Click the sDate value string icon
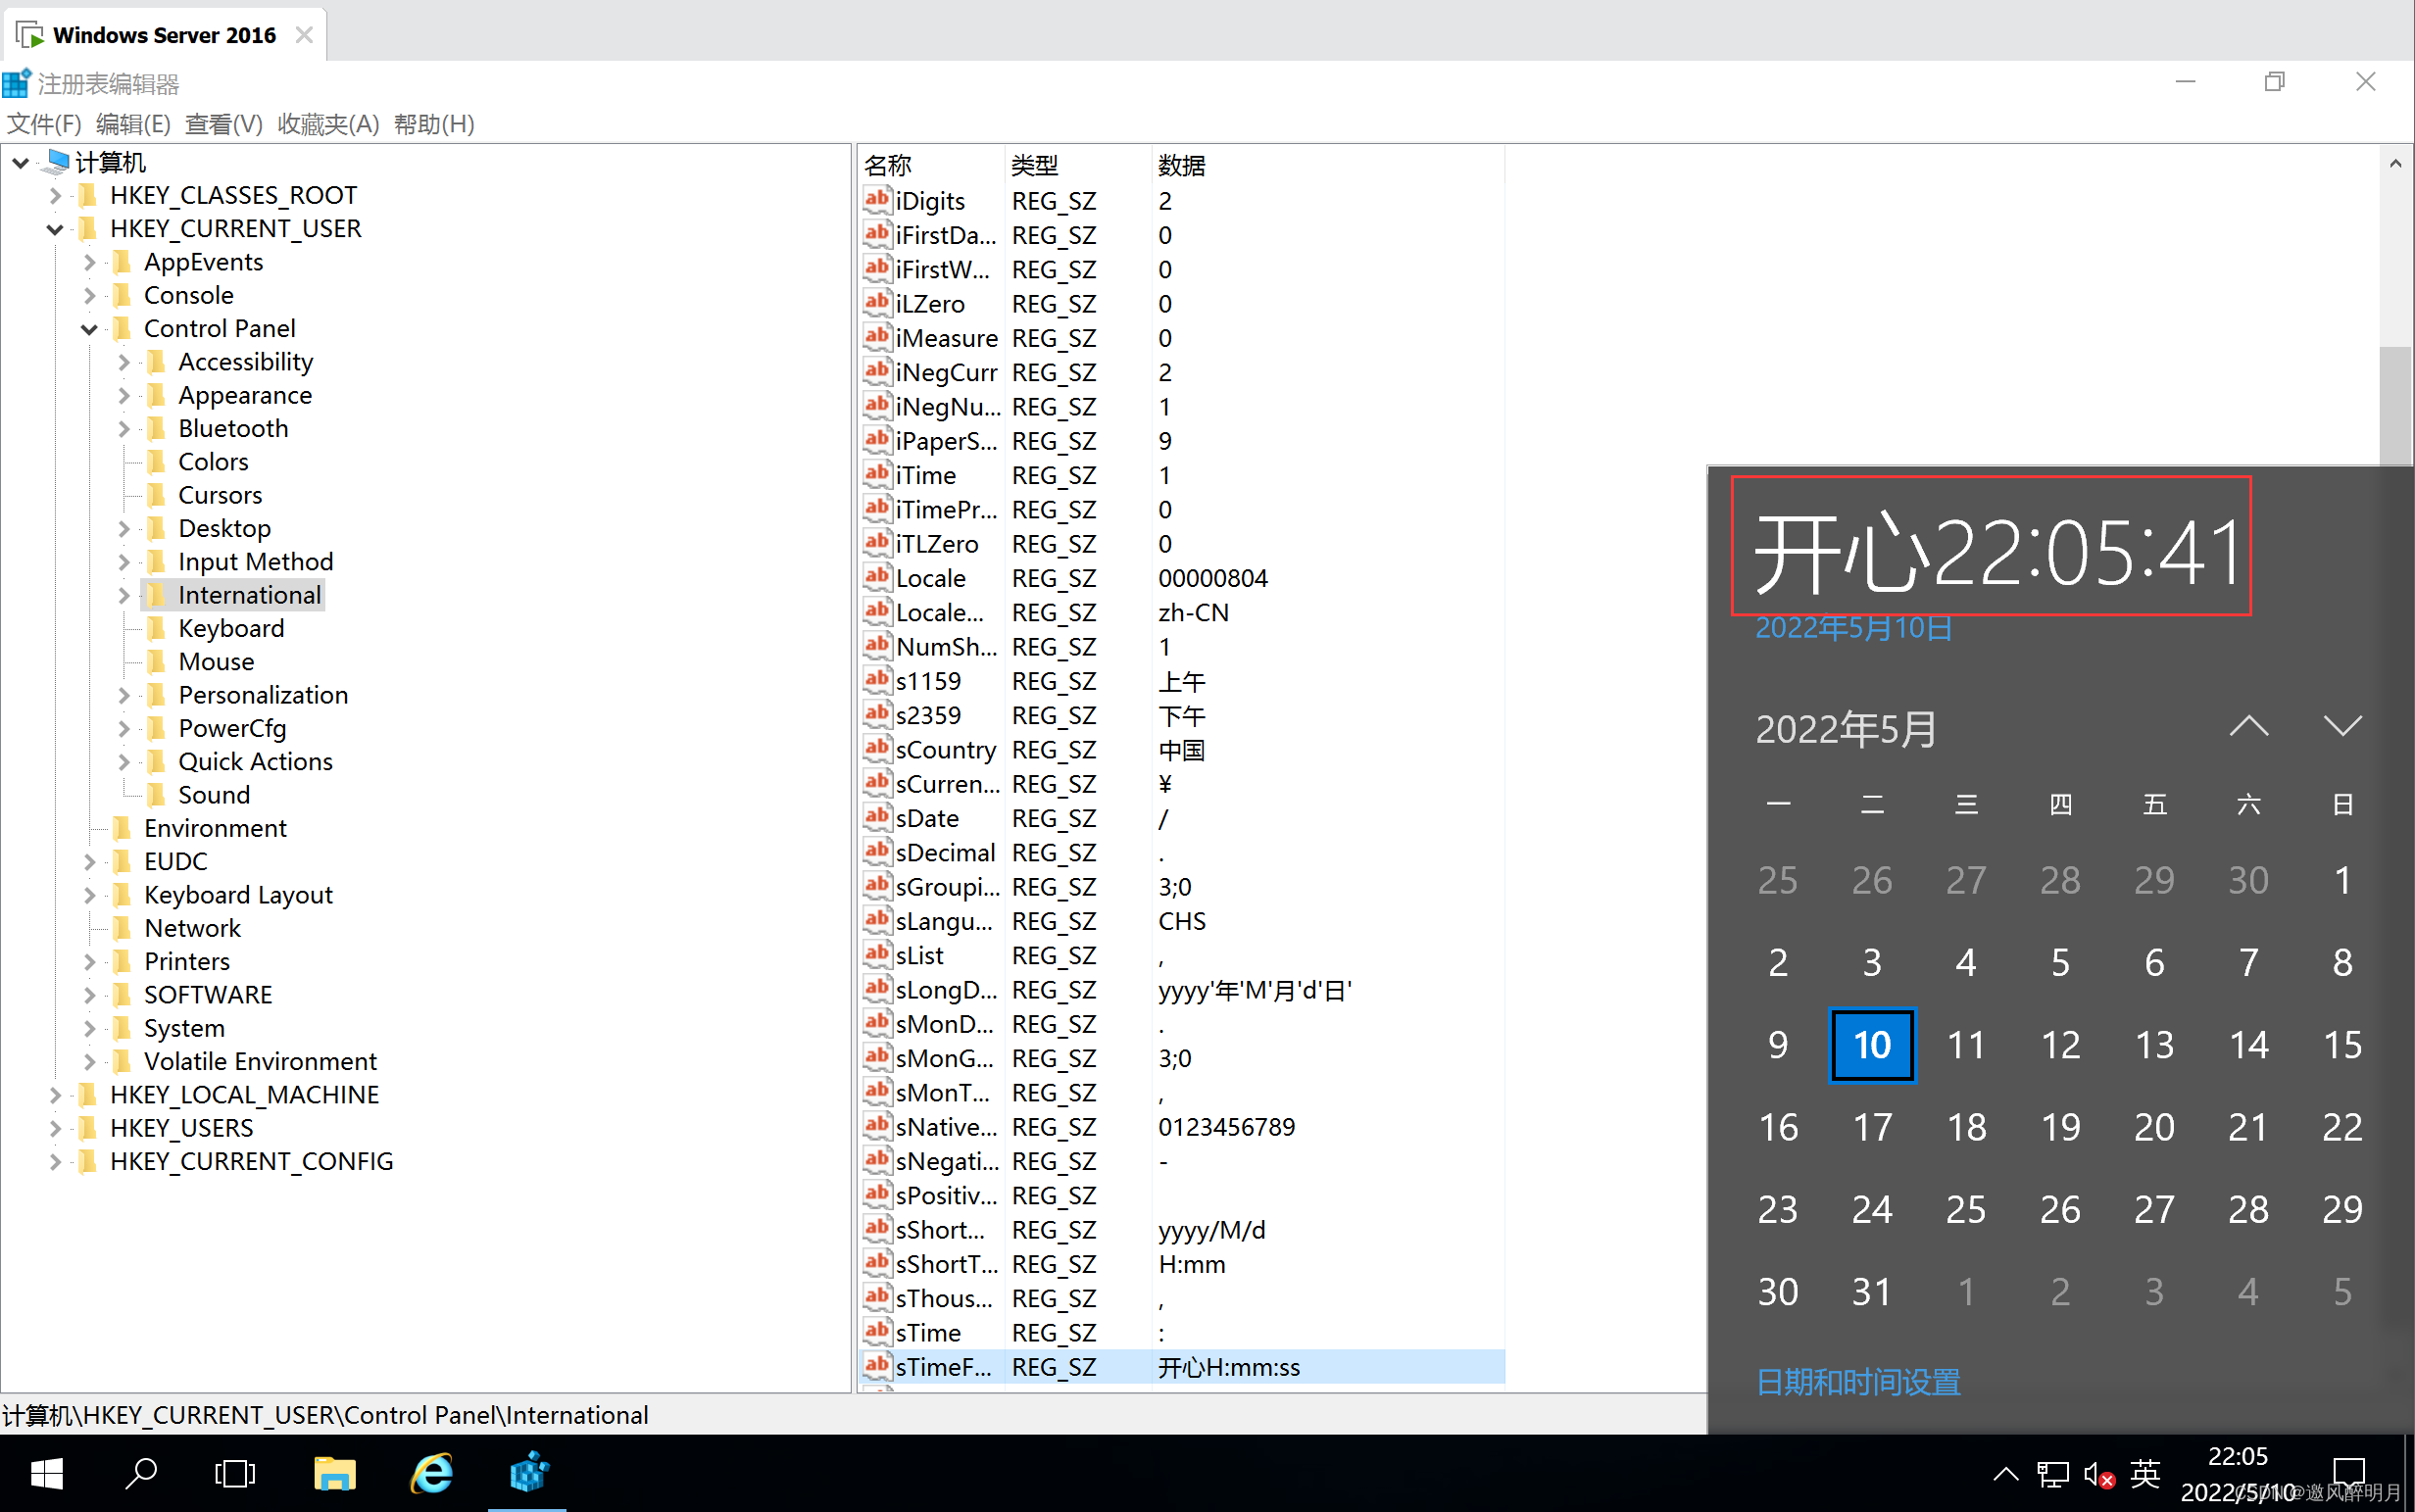2415x1512 pixels. coord(877,817)
